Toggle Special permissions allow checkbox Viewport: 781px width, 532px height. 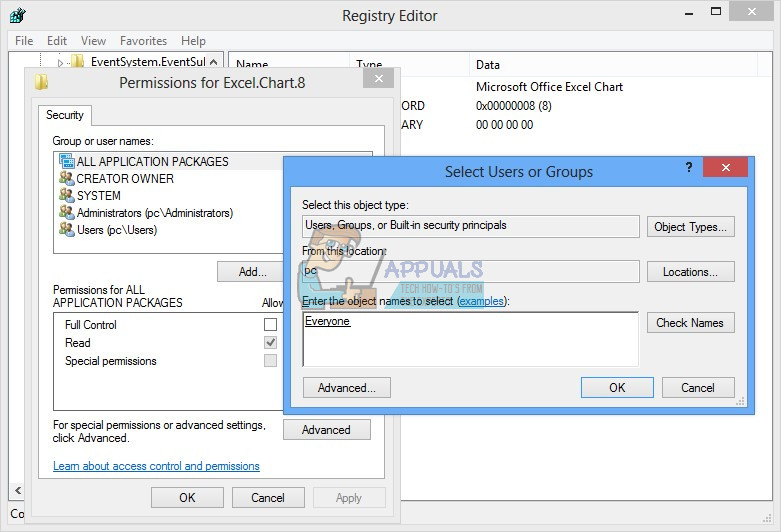[x=270, y=361]
